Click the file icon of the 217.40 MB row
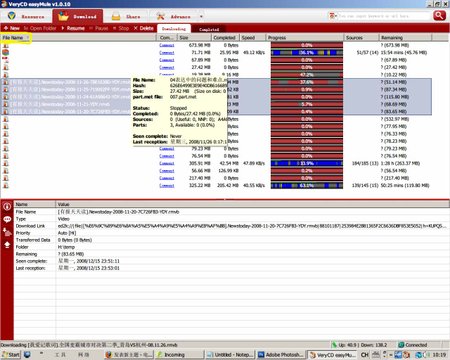 coord(5,178)
